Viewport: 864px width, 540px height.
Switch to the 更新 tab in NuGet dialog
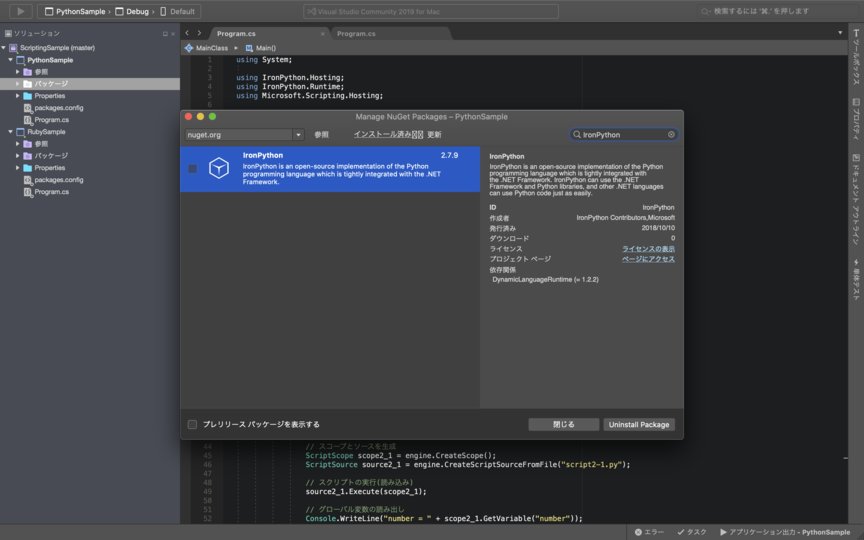(x=434, y=134)
